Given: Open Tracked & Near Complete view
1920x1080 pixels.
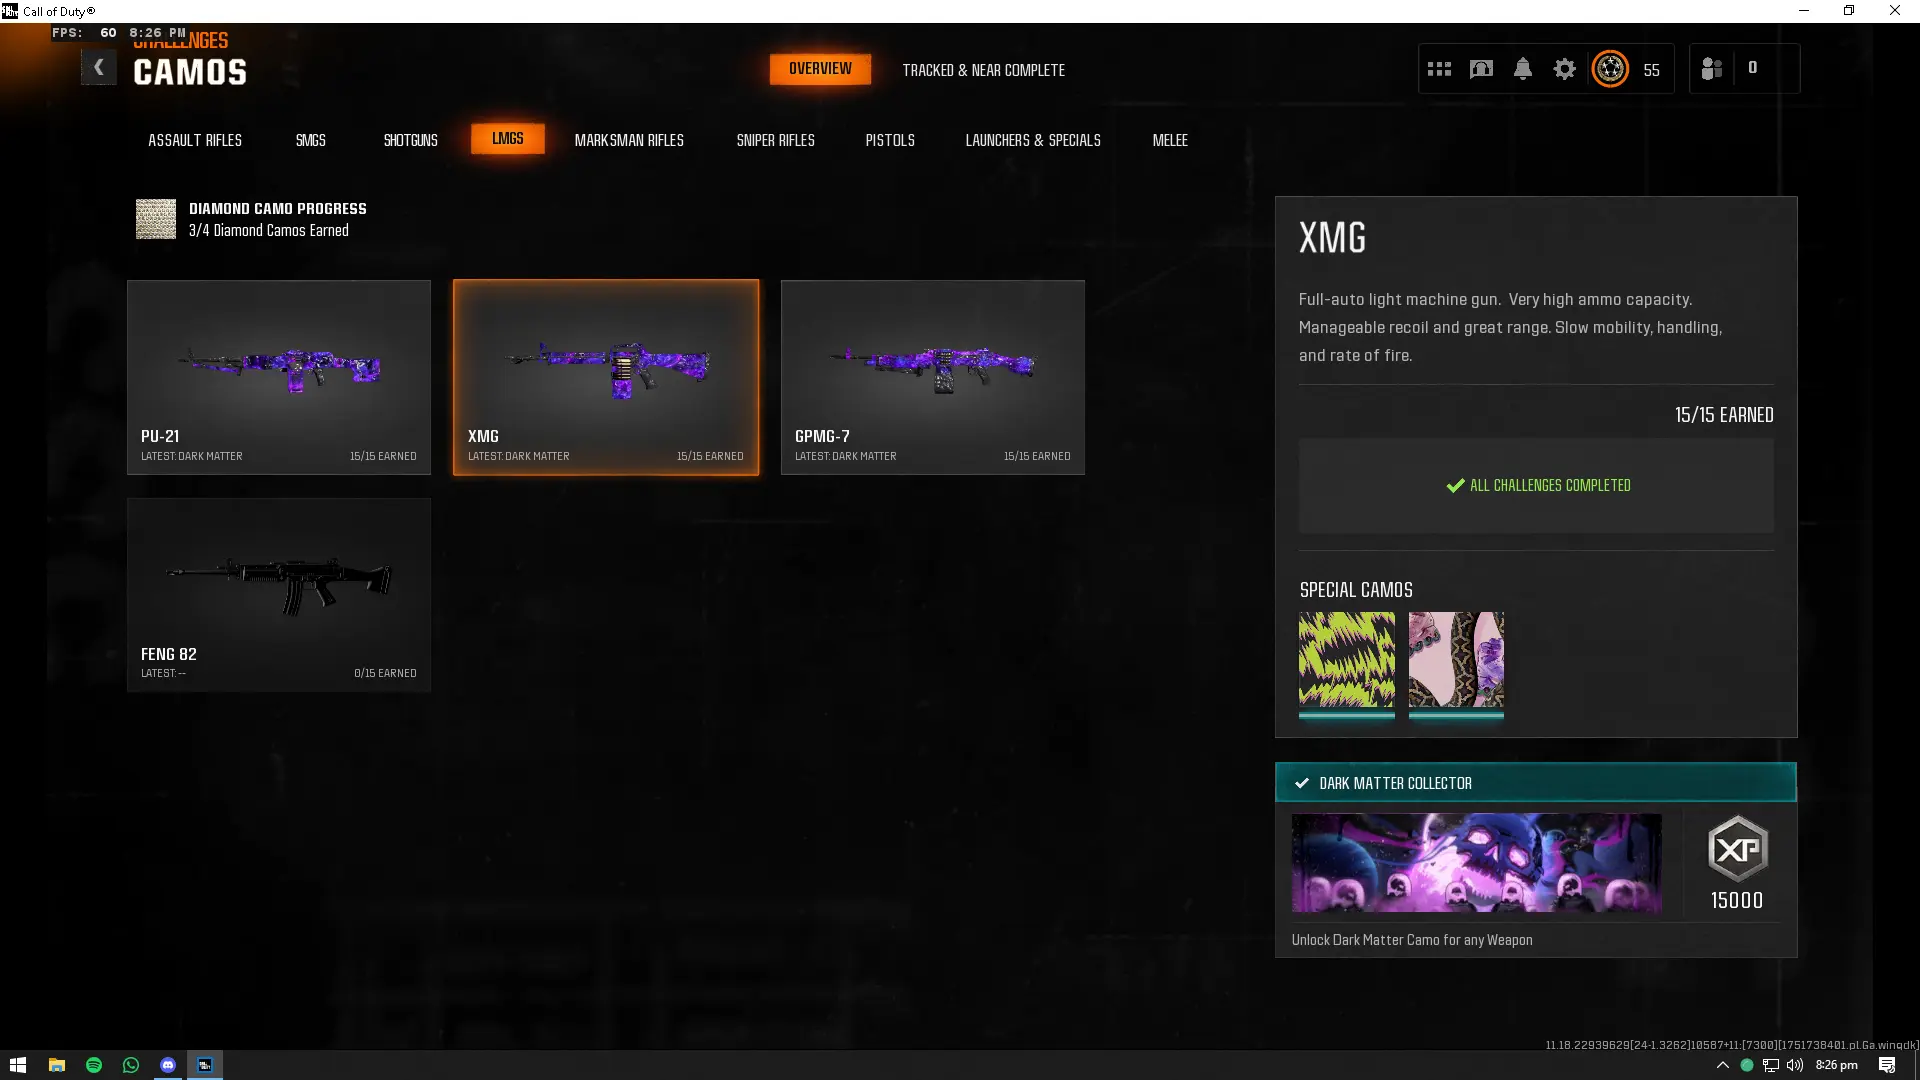Looking at the screenshot, I should coord(983,70).
